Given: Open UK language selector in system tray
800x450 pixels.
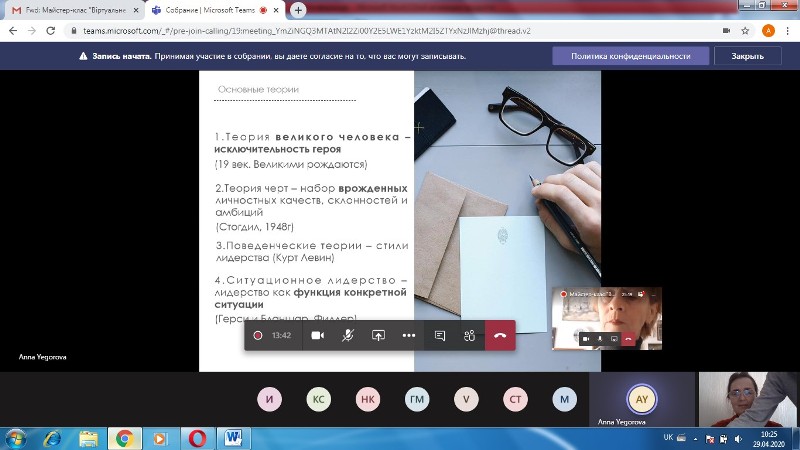Looking at the screenshot, I should coord(668,438).
